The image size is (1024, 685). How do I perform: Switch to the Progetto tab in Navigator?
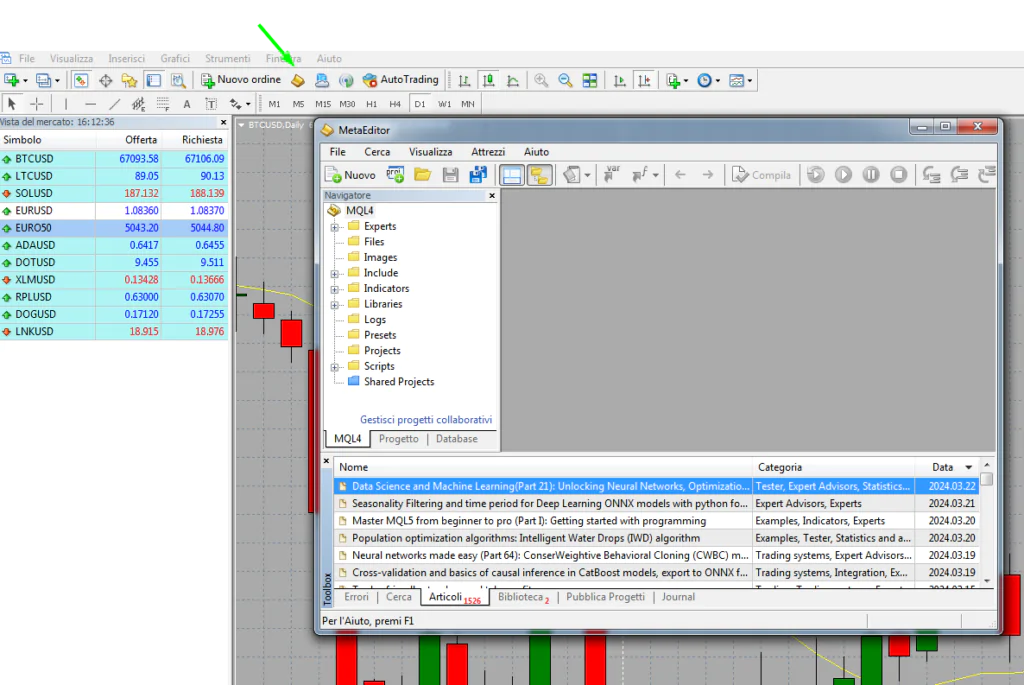coord(398,439)
